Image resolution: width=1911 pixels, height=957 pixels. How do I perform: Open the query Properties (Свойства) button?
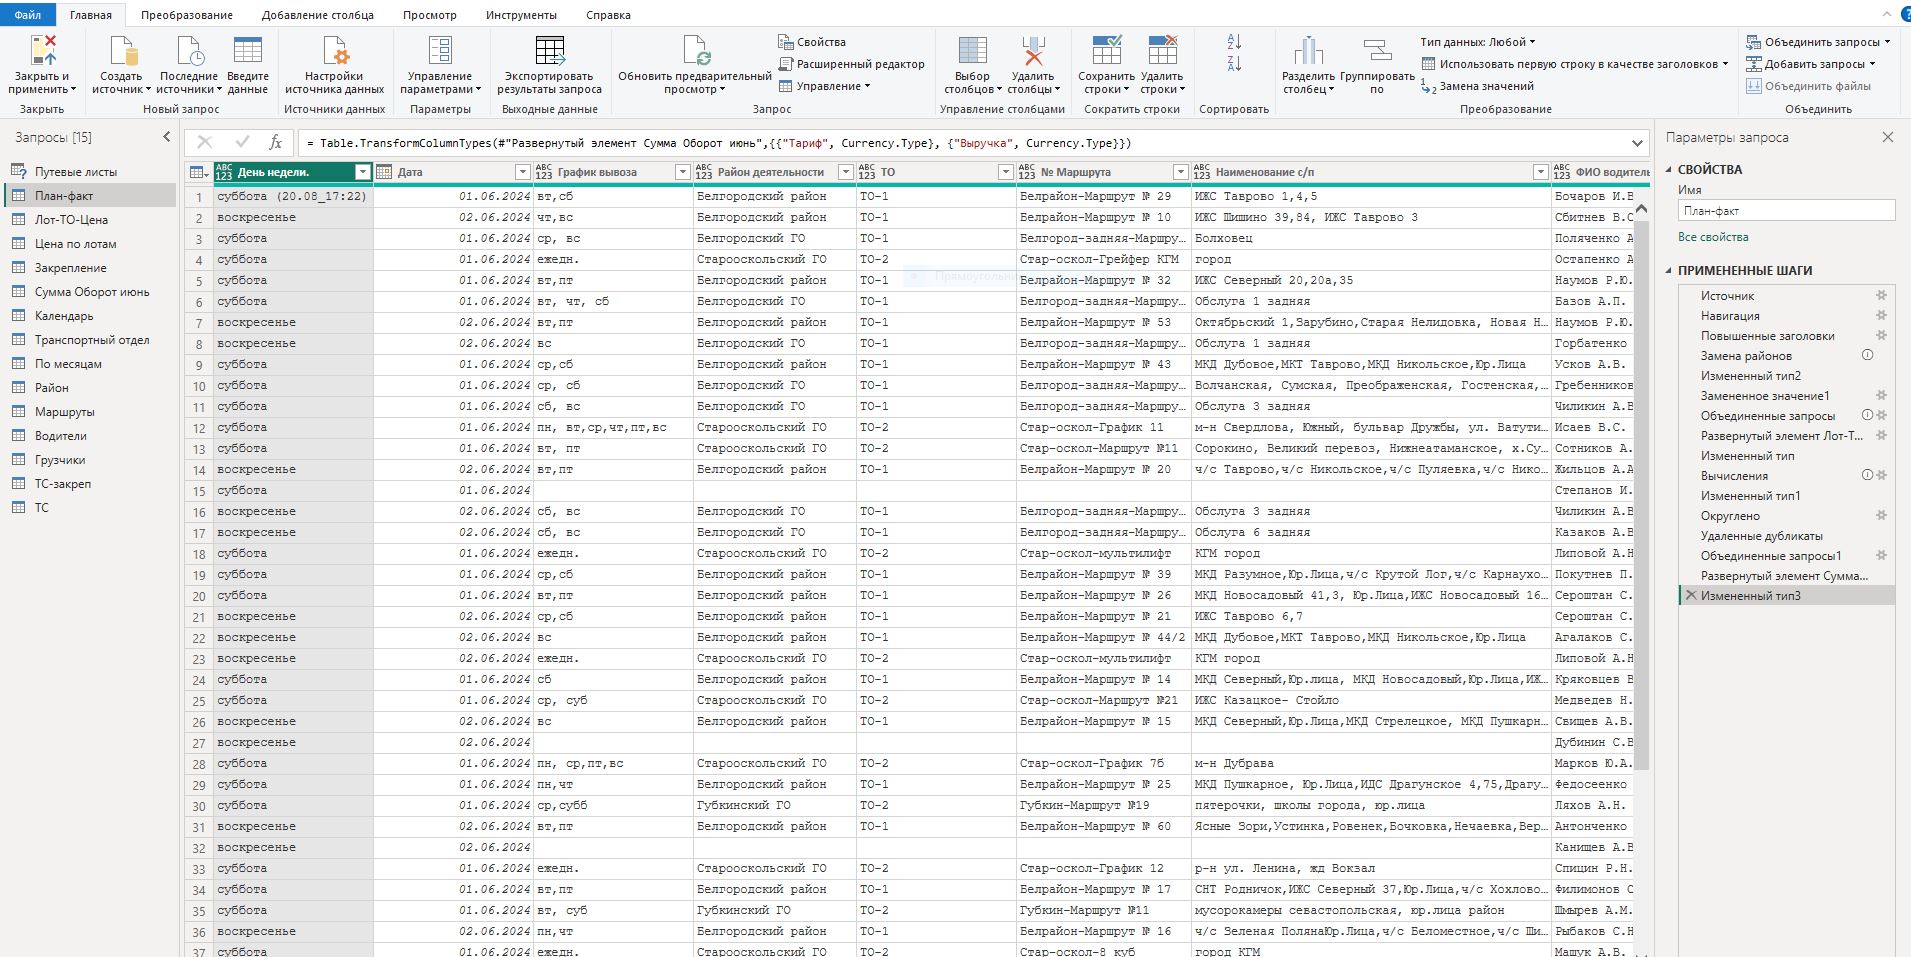812,42
